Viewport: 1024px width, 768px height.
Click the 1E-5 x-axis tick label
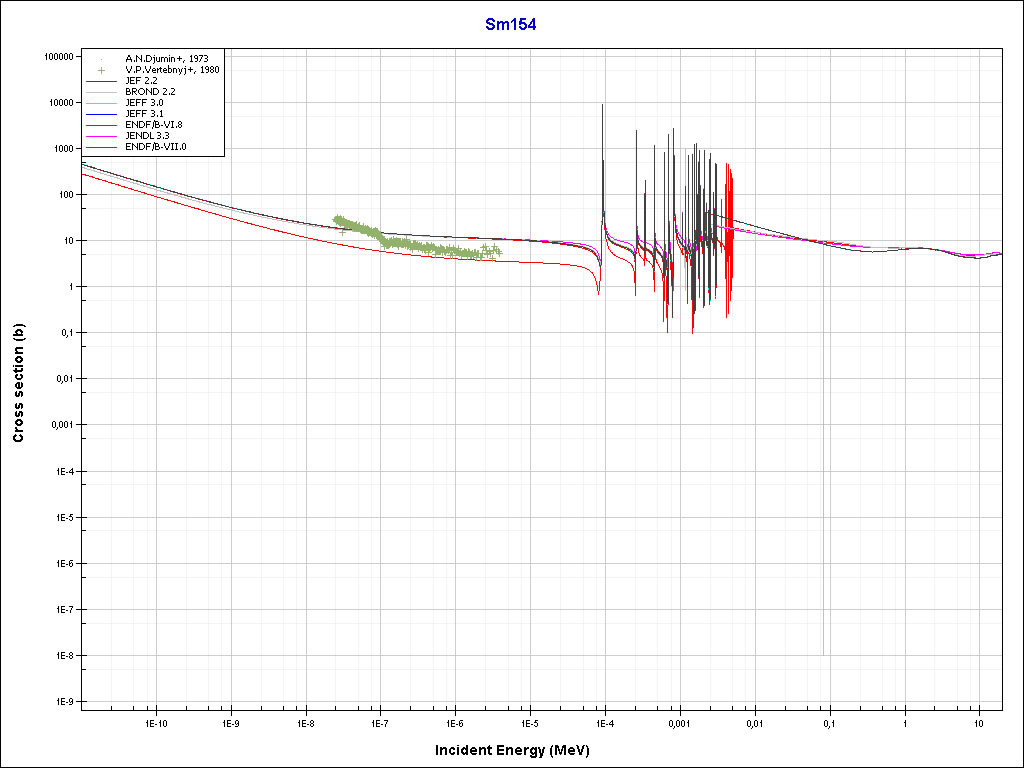[x=529, y=723]
